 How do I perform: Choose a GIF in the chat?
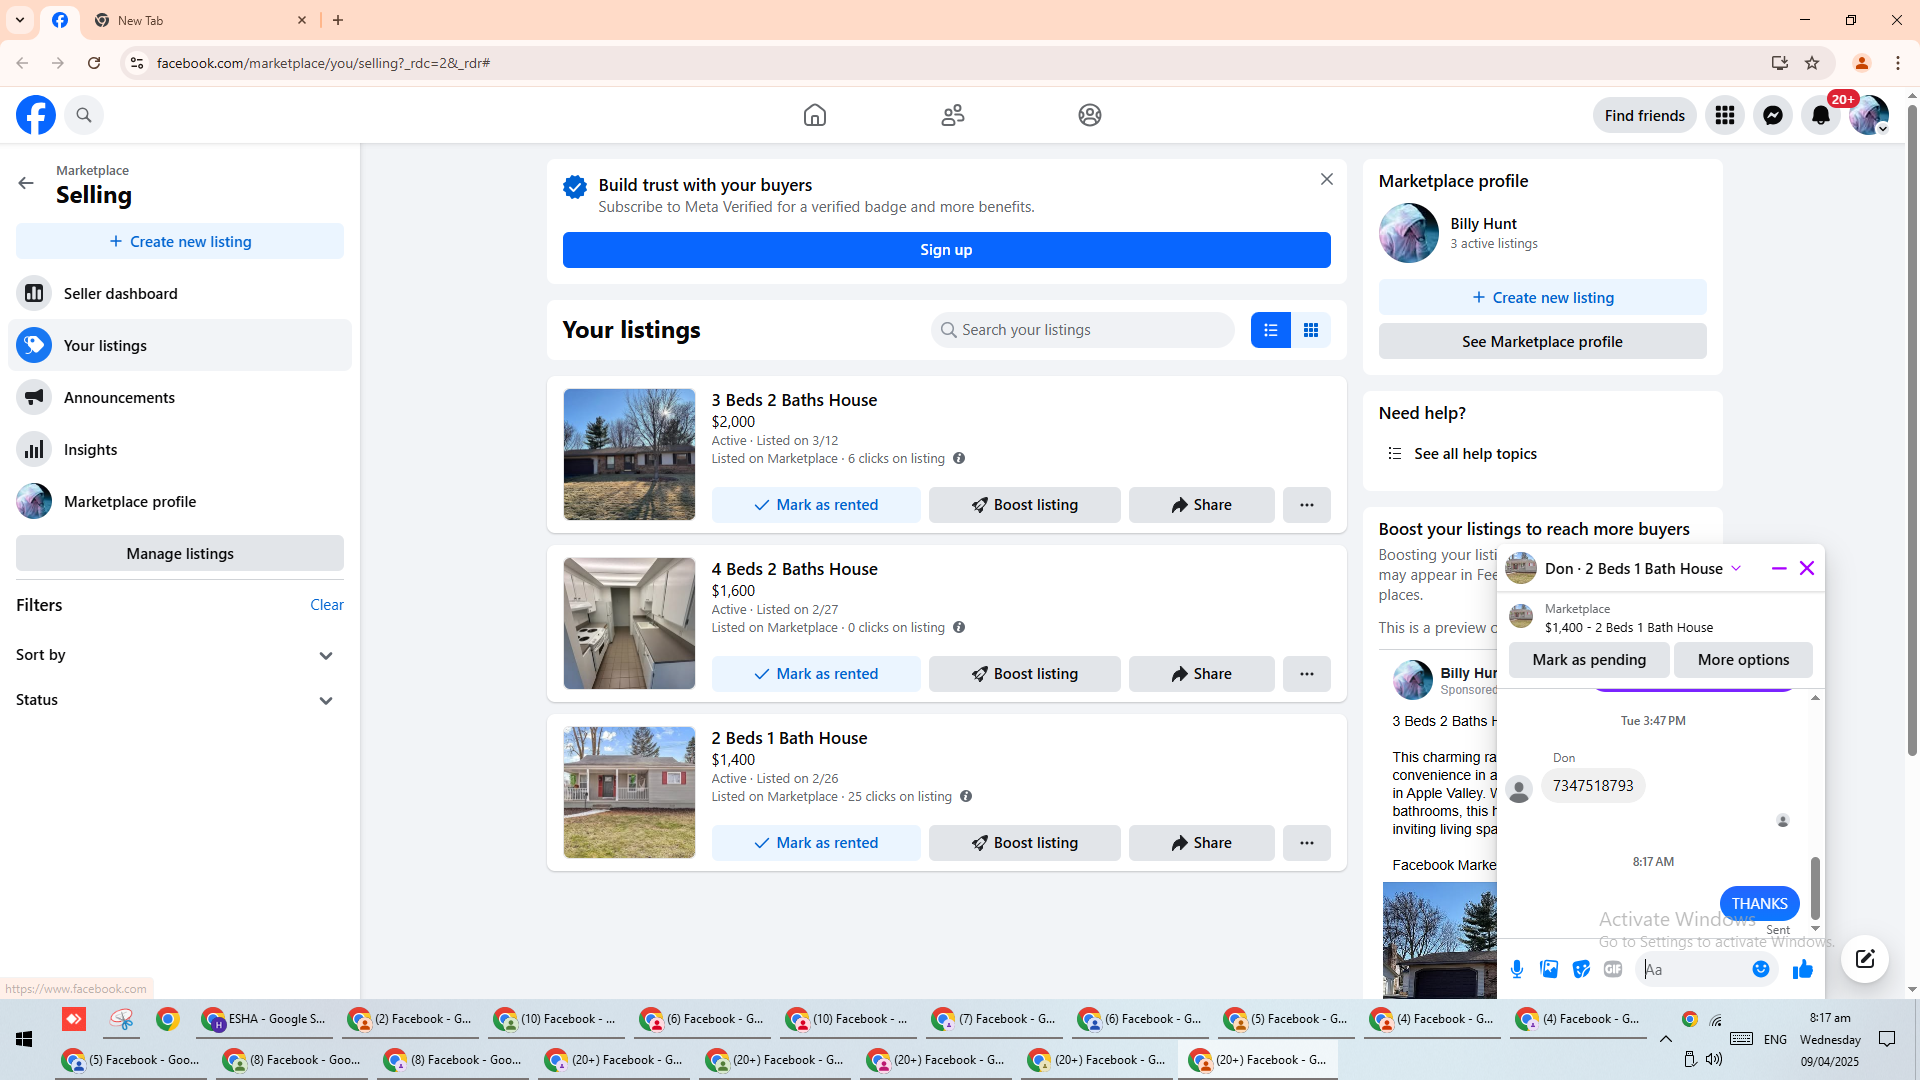[x=1613, y=969]
